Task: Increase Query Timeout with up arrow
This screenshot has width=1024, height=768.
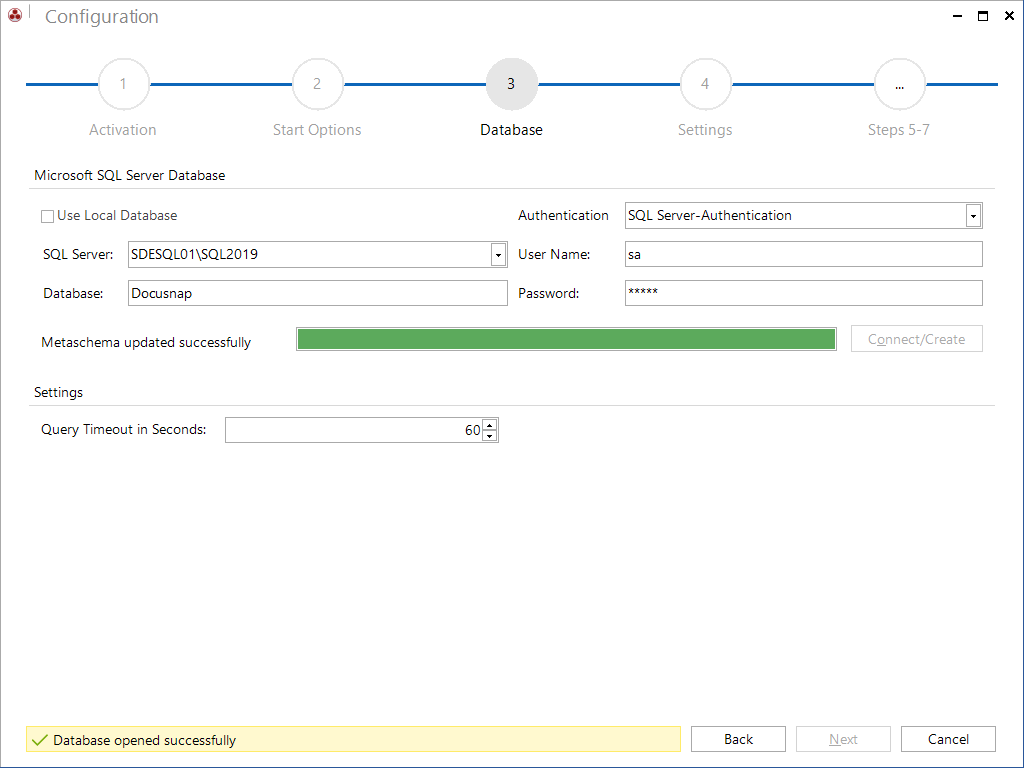Action: coord(490,424)
